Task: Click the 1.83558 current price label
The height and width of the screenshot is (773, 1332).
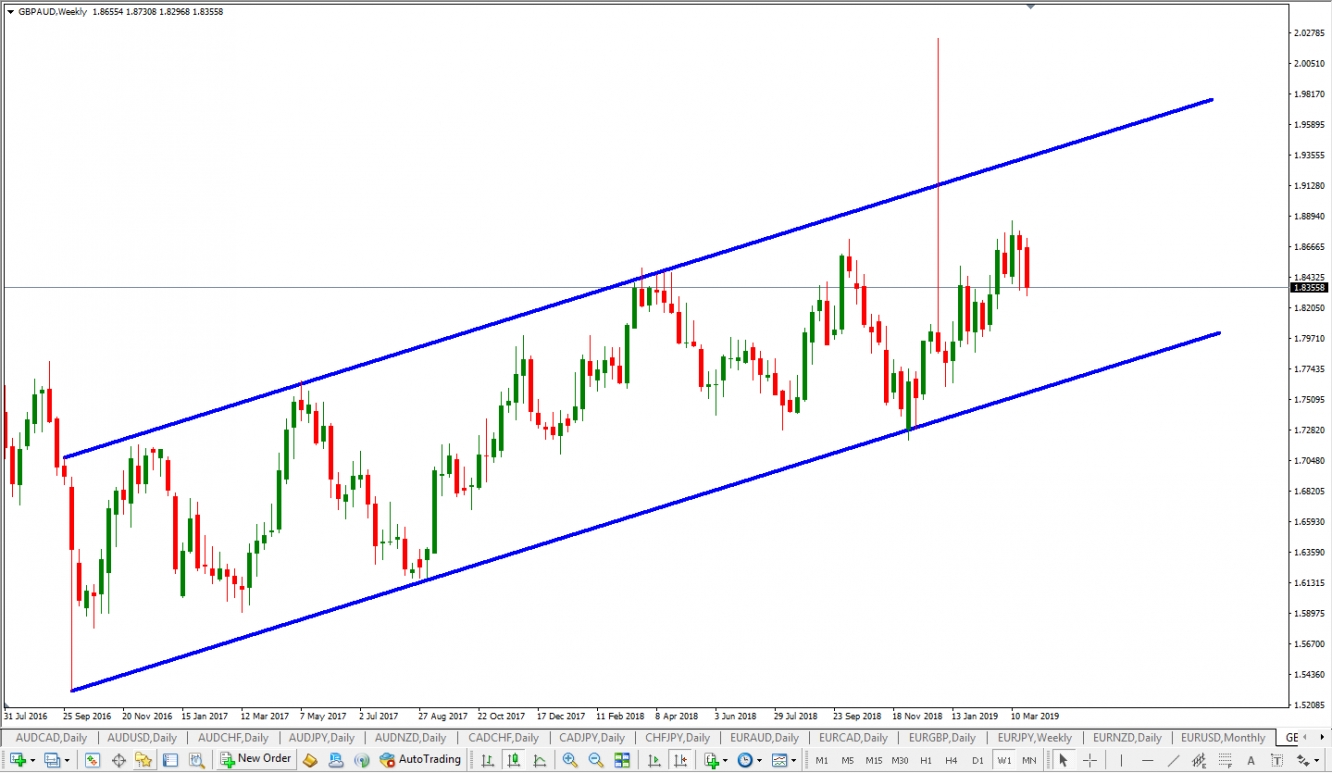Action: [x=1310, y=287]
